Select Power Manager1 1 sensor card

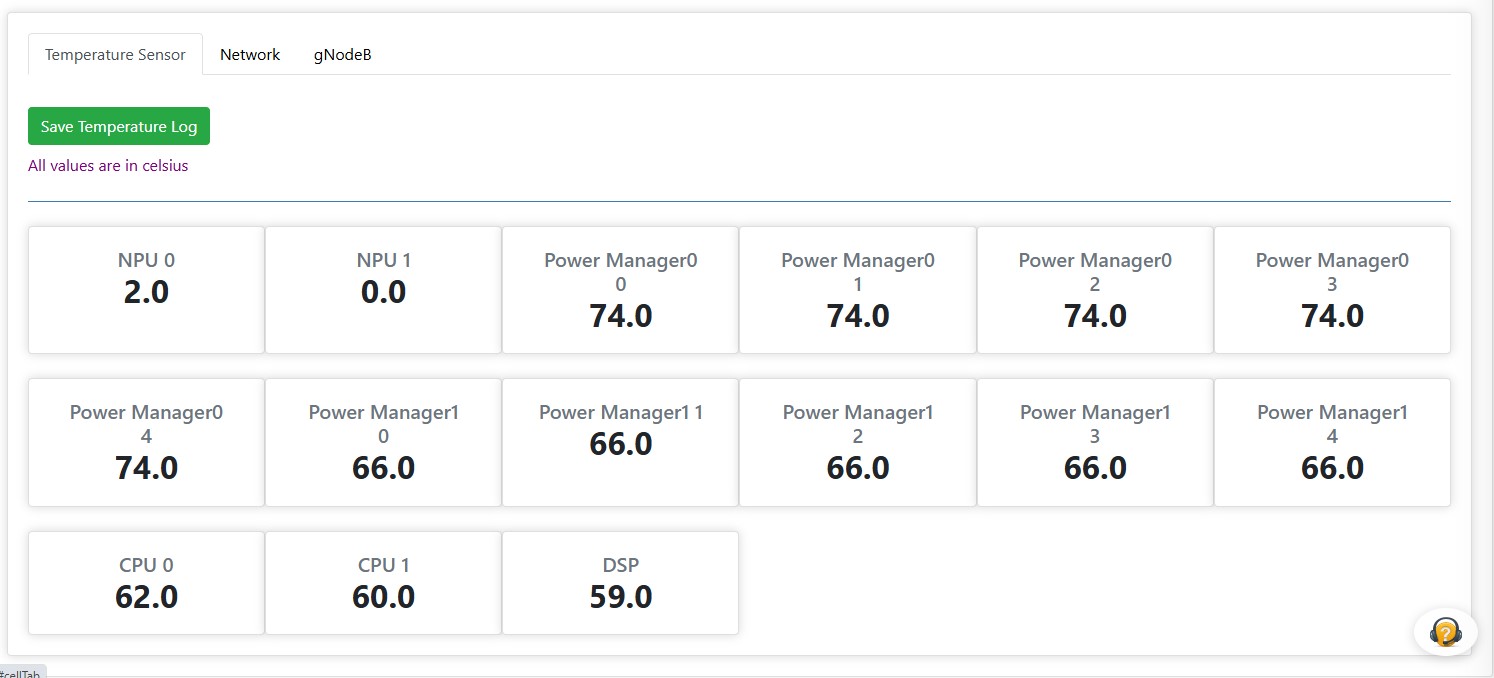[x=620, y=442]
